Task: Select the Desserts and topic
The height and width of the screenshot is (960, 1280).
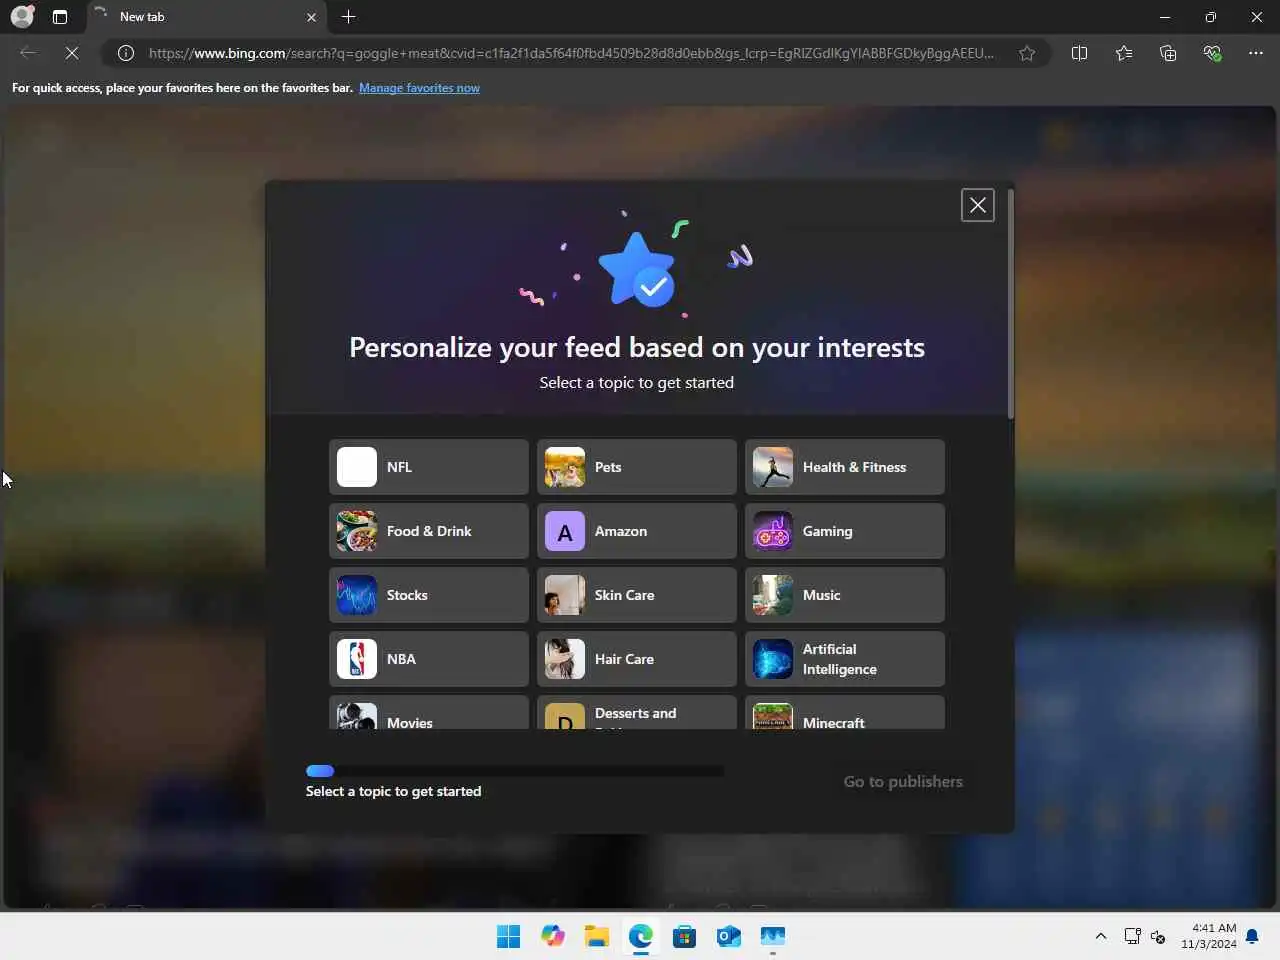Action: (637, 712)
